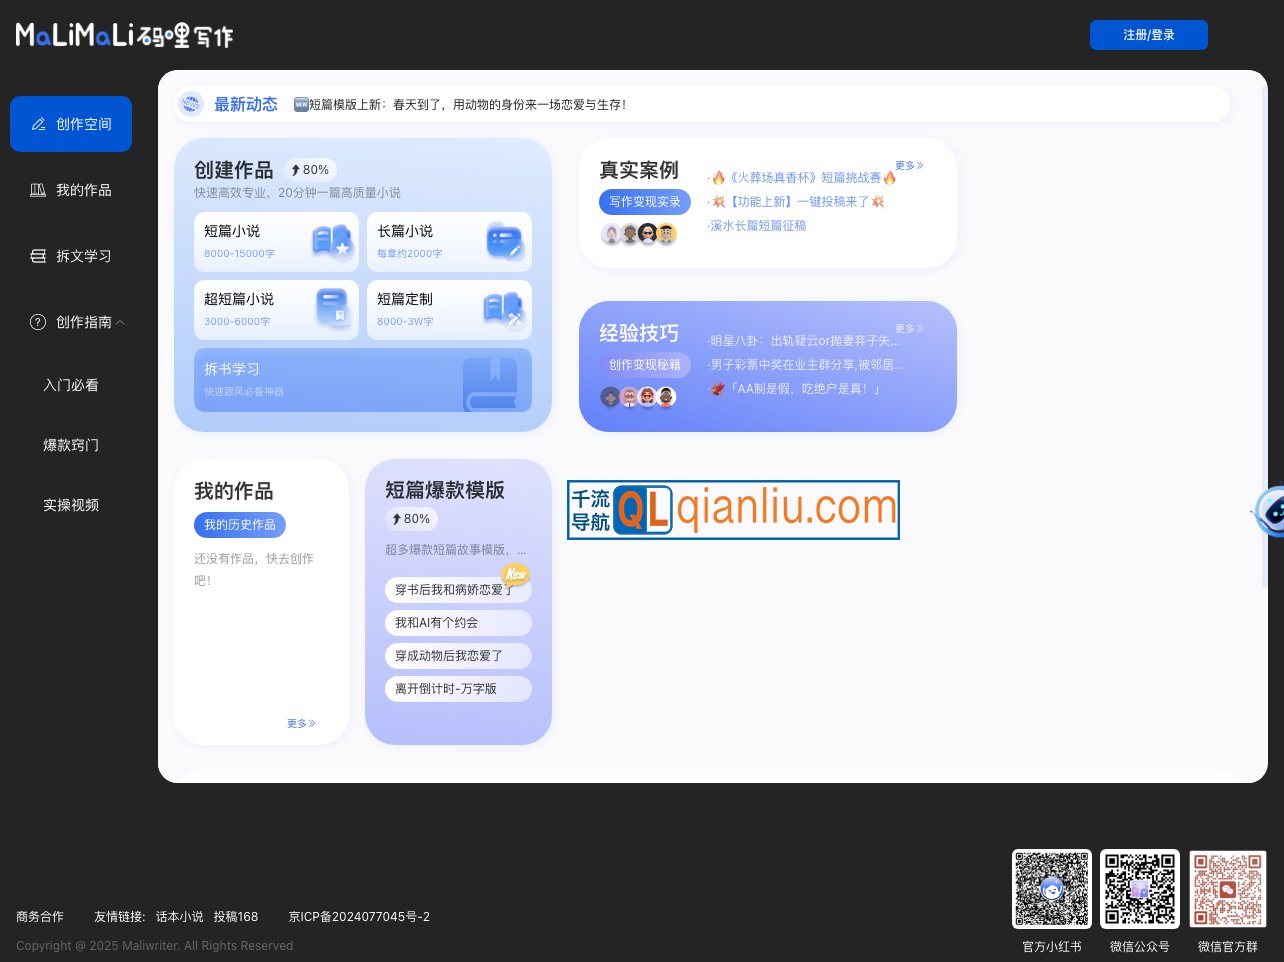The width and height of the screenshot is (1284, 962).
Task: Click the 拆文学习 stacked-books sidebar icon
Action: tap(39, 256)
